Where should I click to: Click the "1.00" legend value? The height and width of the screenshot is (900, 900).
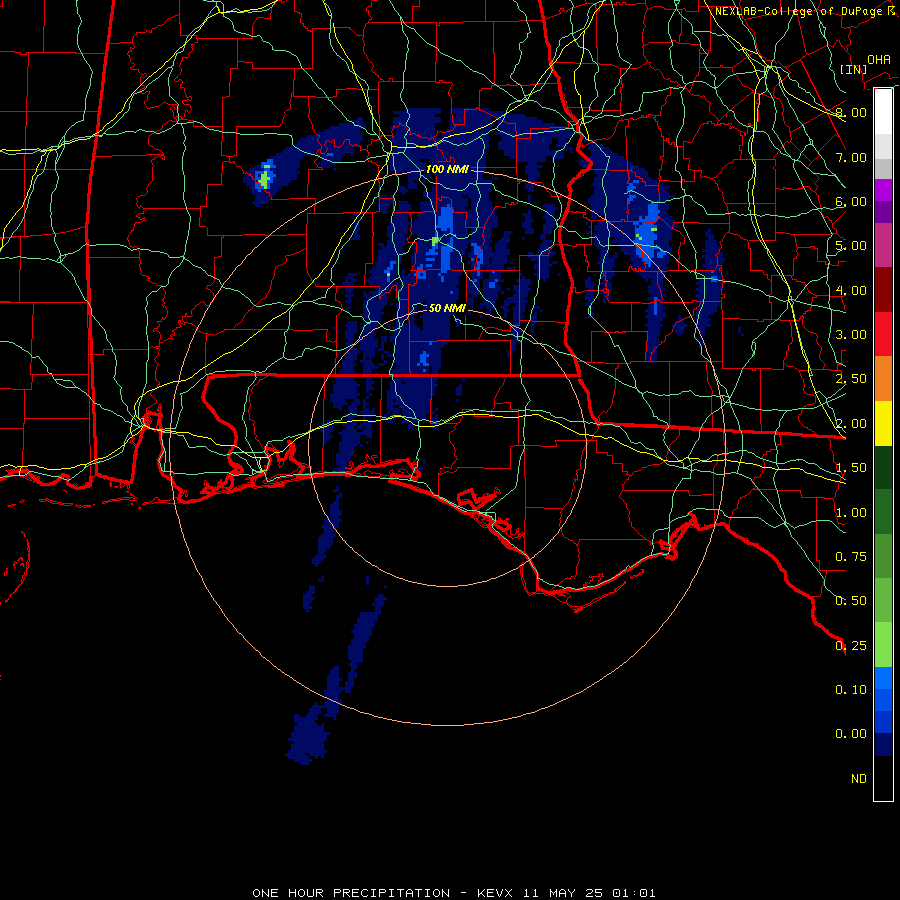coord(851,513)
